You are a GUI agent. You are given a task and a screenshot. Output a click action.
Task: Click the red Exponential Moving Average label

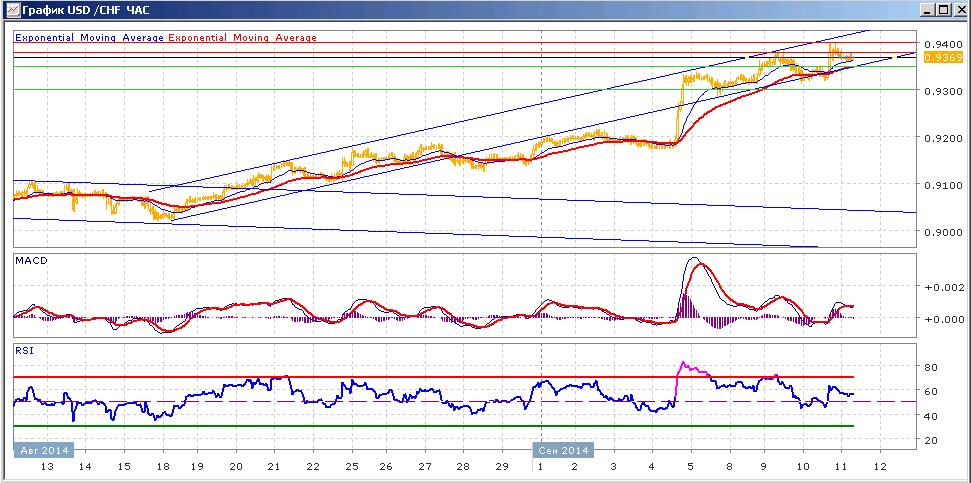(242, 38)
